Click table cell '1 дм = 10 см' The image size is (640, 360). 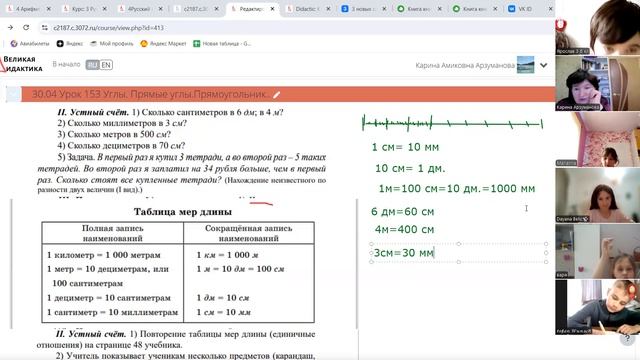point(223,298)
